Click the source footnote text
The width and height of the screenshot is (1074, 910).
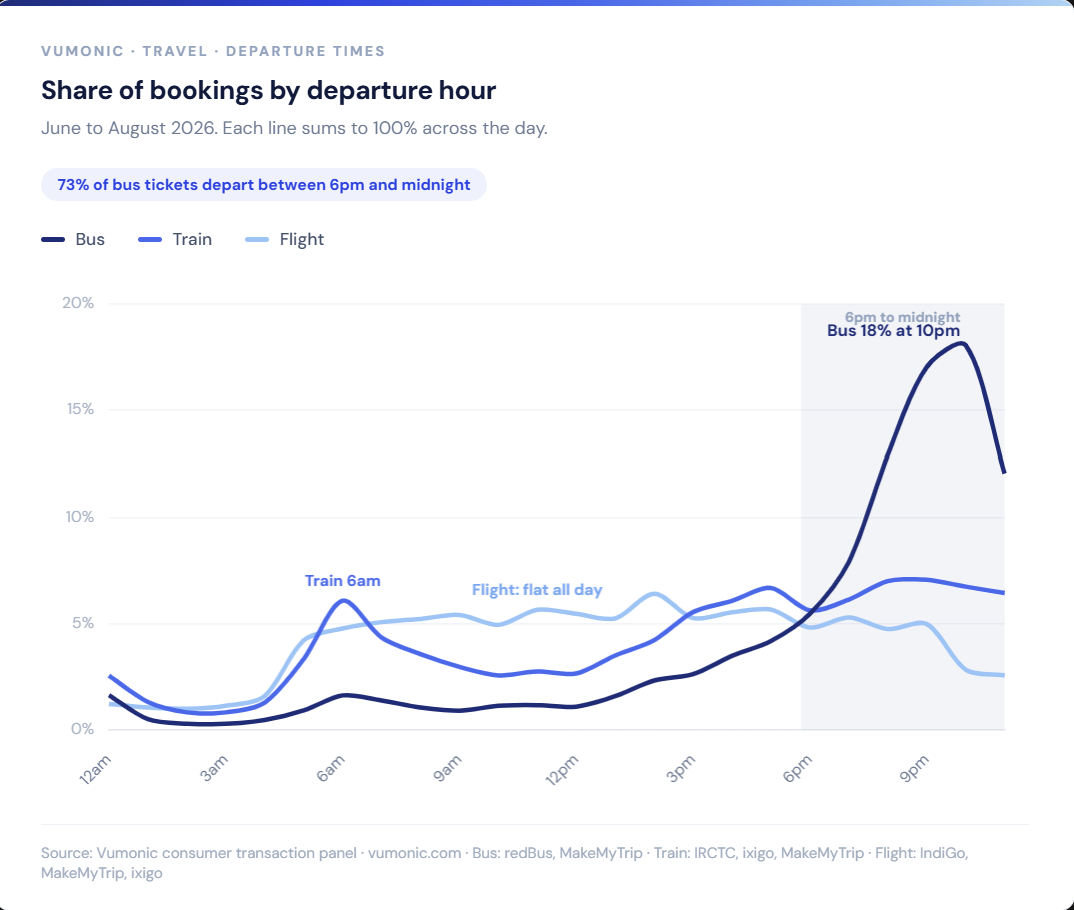(x=505, y=863)
